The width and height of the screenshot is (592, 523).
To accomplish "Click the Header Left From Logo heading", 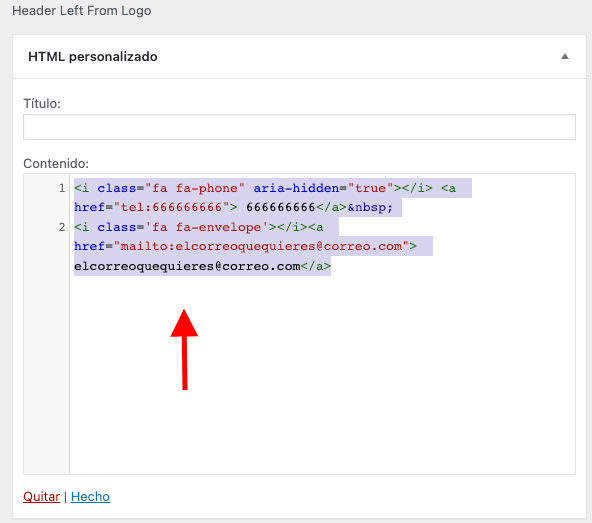I will point(82,11).
